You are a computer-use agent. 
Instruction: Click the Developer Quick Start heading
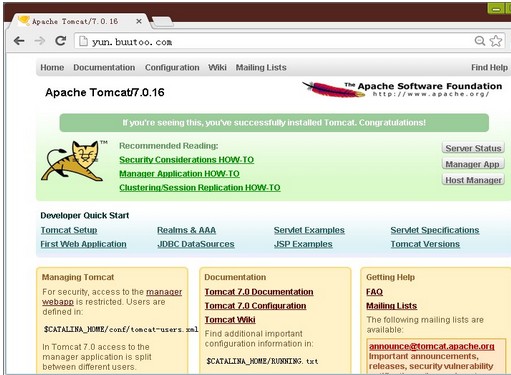[x=85, y=215]
